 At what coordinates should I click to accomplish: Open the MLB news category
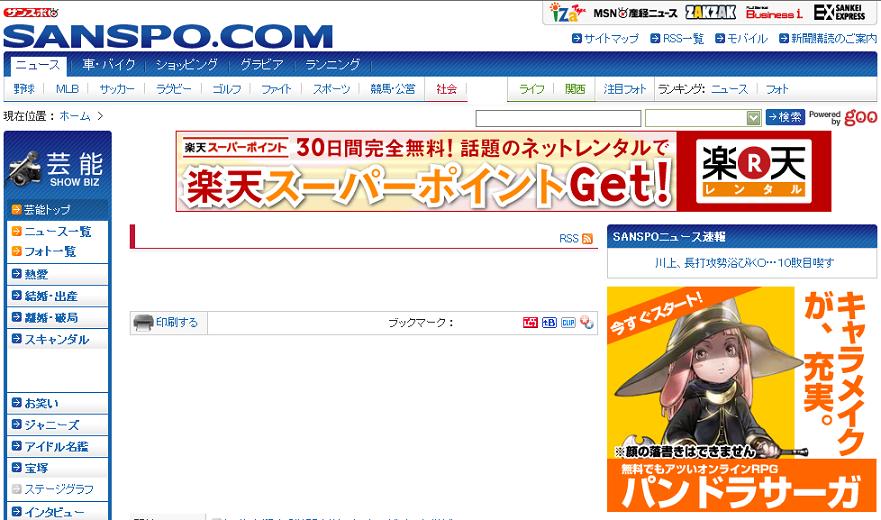pos(67,89)
